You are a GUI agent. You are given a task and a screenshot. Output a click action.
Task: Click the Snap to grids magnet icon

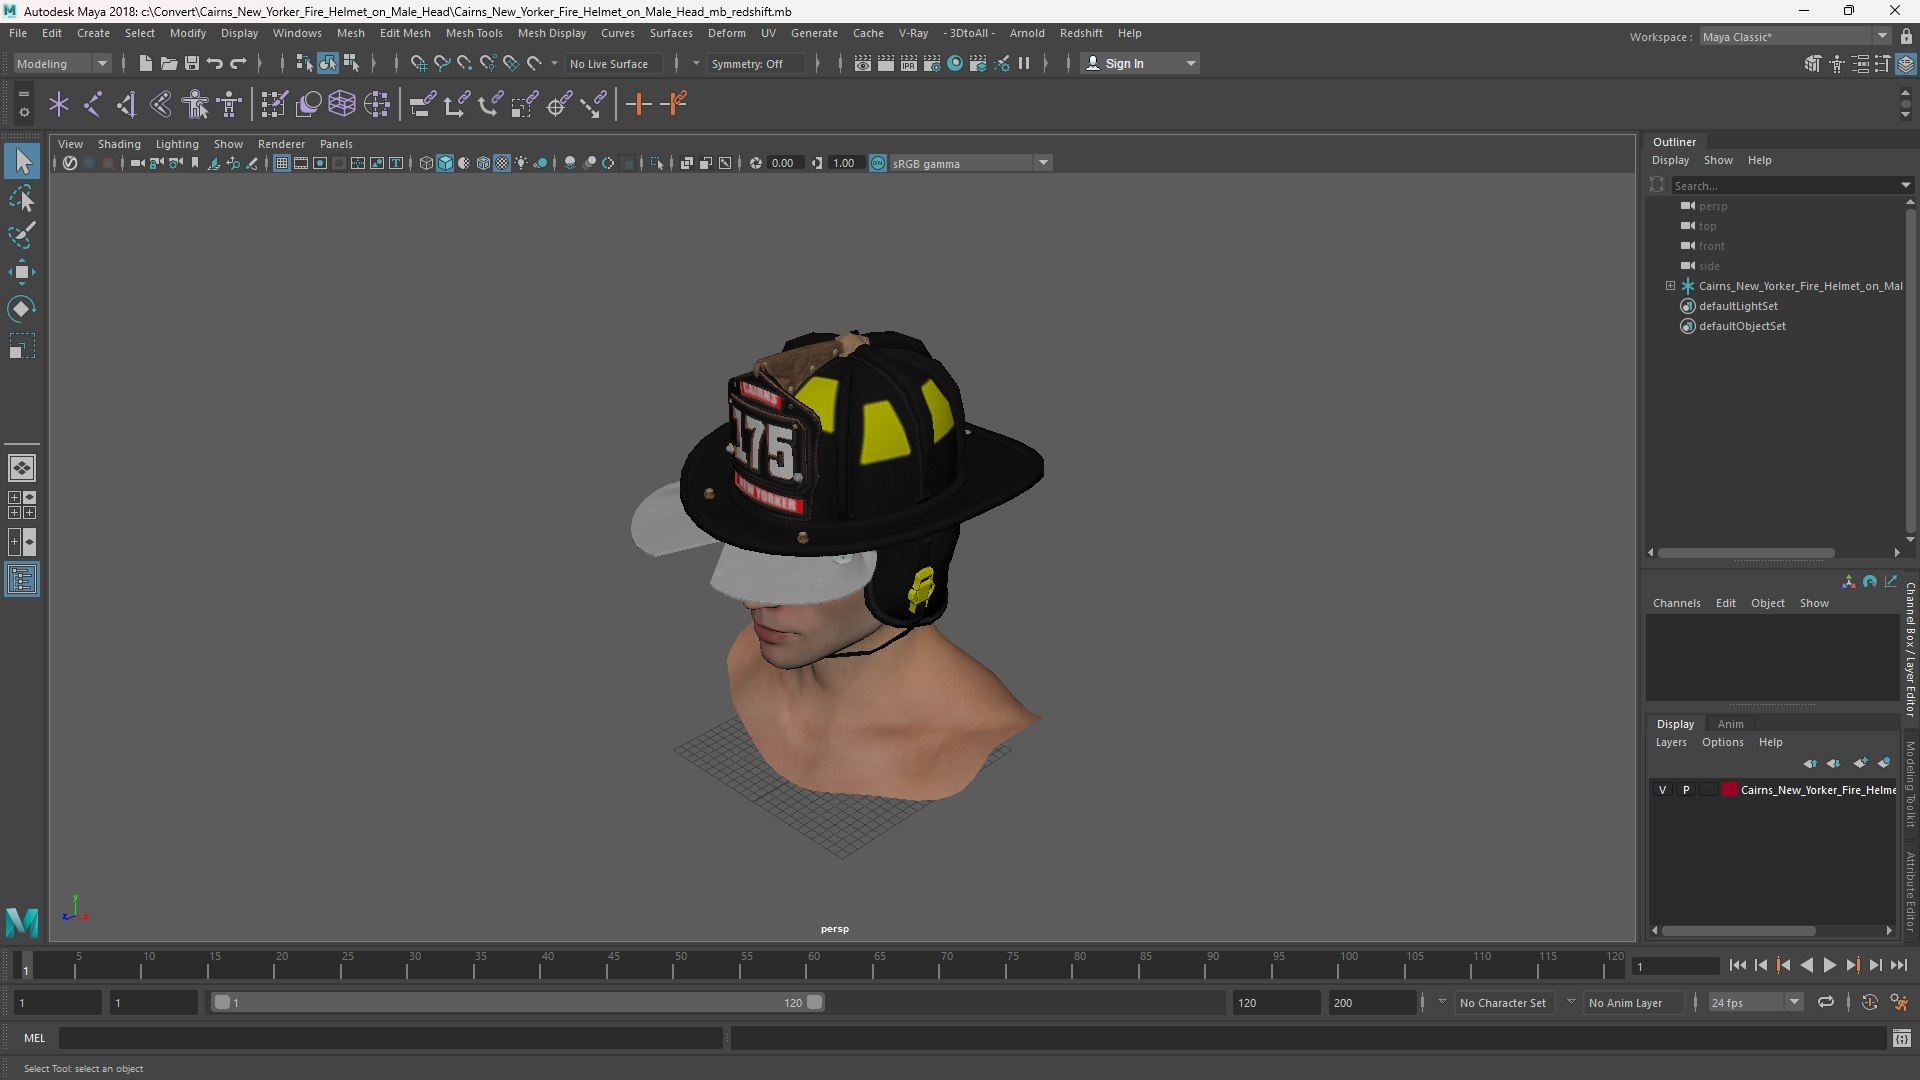(418, 63)
